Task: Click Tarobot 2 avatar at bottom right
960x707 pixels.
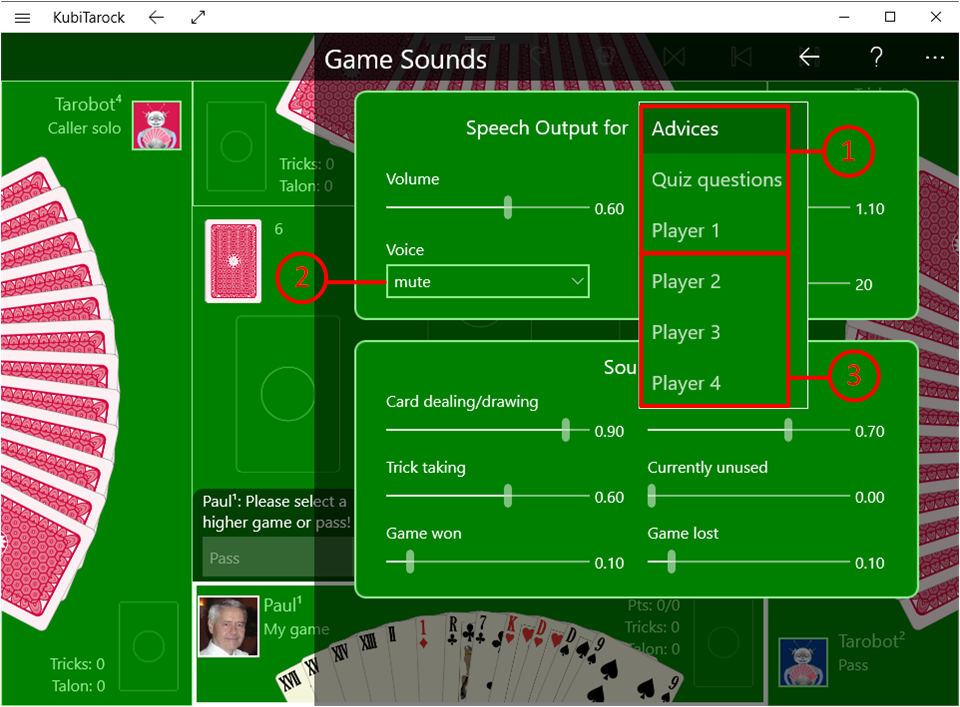Action: (804, 662)
